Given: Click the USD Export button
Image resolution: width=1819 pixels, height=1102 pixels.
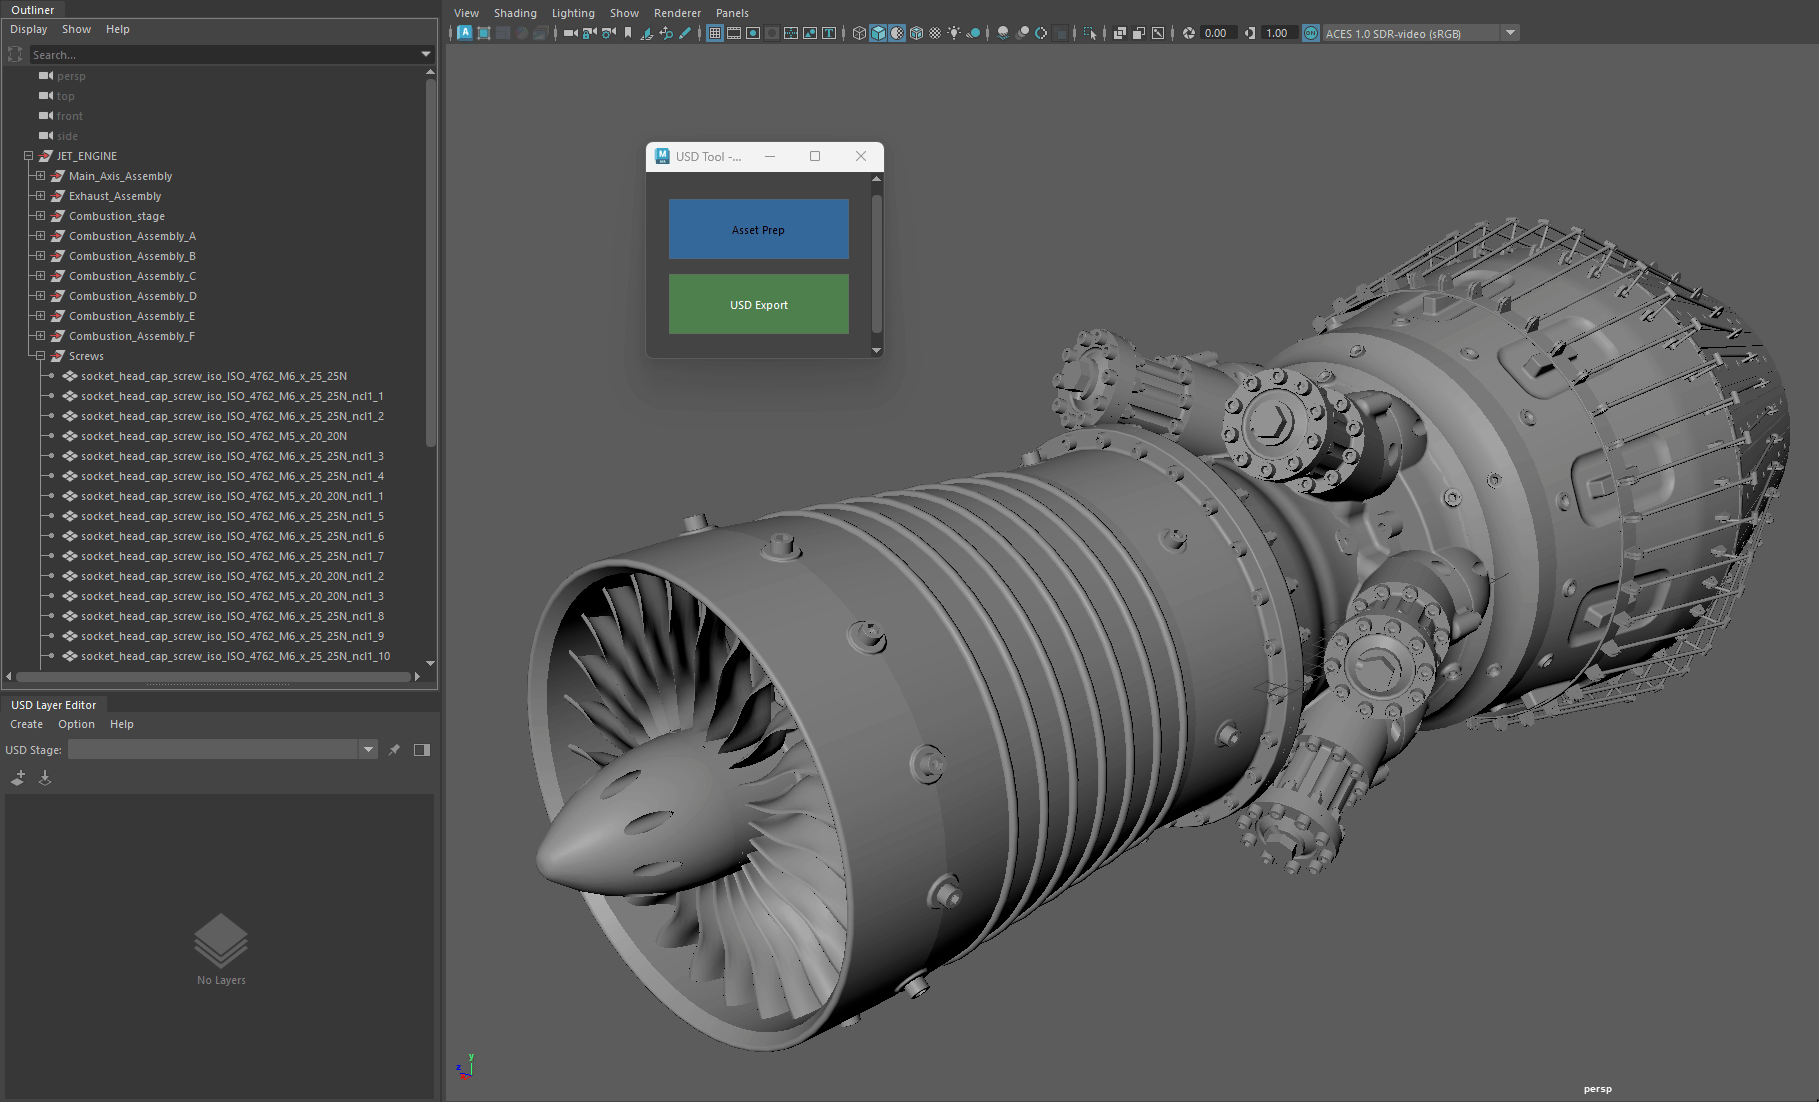Looking at the screenshot, I should tap(758, 304).
